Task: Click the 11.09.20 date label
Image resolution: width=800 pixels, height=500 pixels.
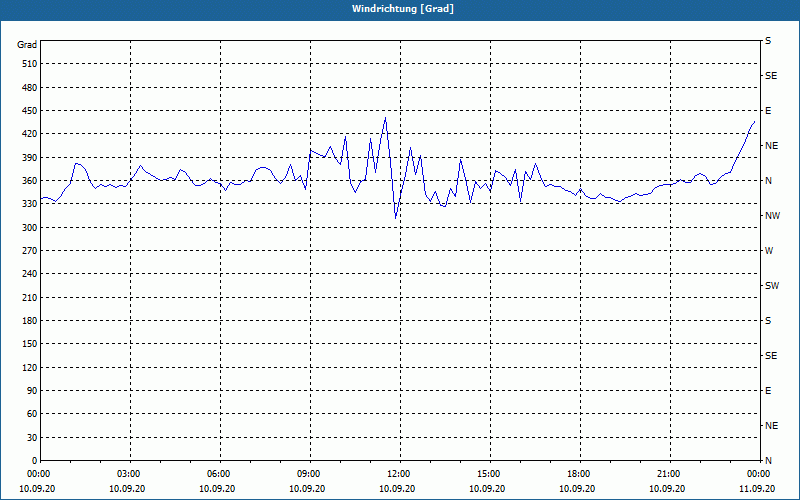Action: click(757, 489)
